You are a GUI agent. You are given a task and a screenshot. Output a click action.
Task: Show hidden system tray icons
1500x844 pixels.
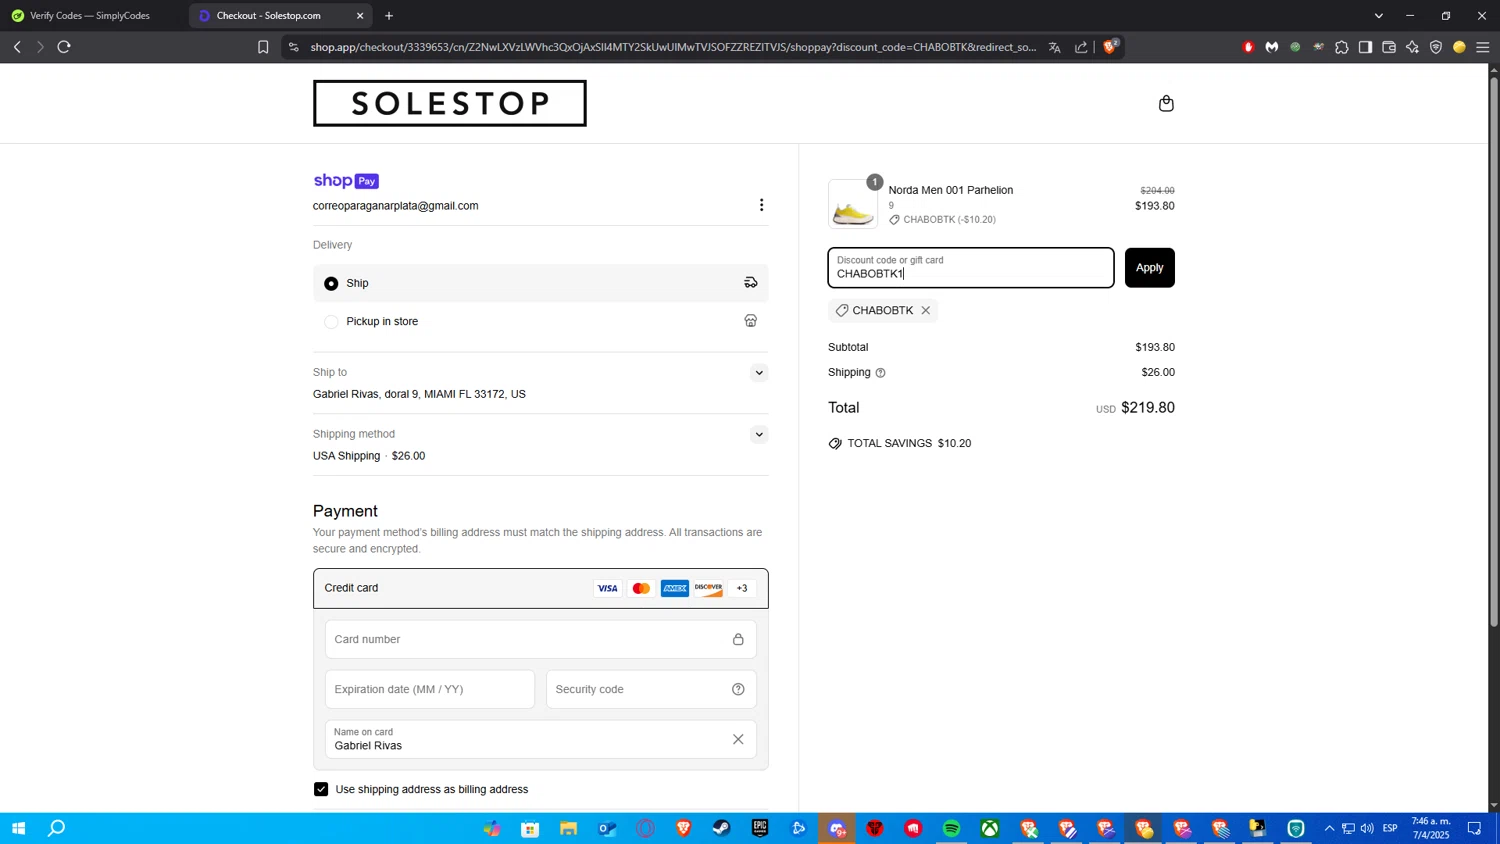(1329, 828)
